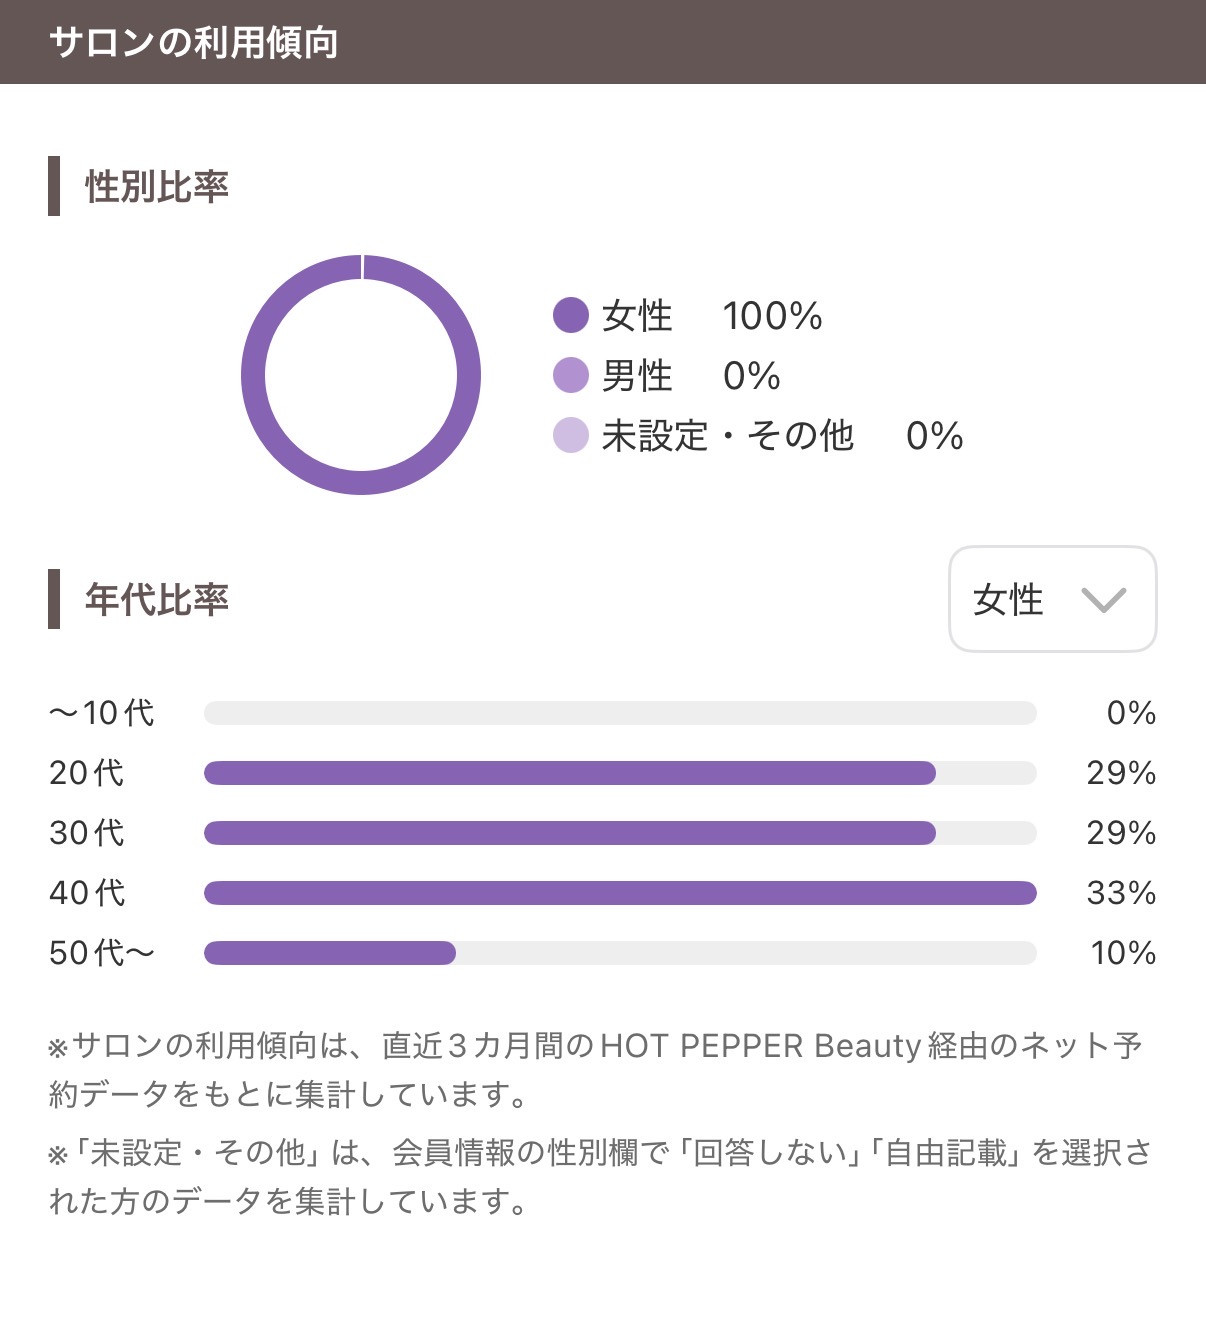Click the 33% value for 40代
This screenshot has width=1206, height=1326.
[1121, 893]
